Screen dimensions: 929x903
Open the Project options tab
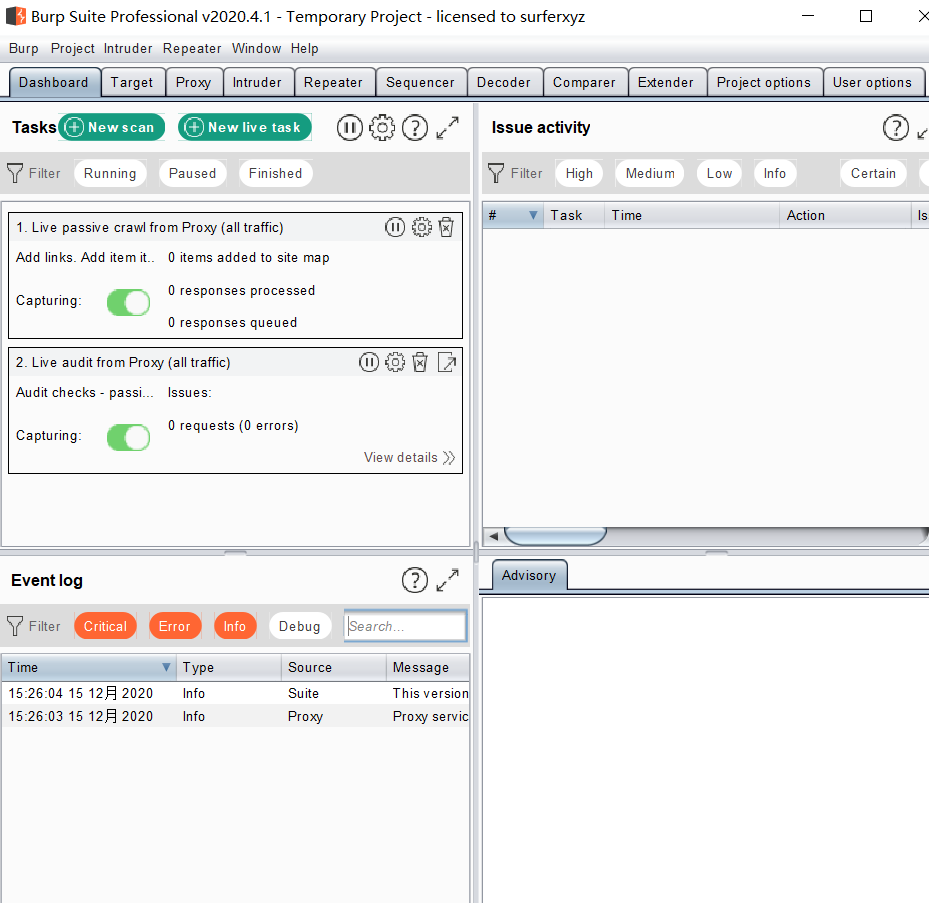[x=764, y=82]
